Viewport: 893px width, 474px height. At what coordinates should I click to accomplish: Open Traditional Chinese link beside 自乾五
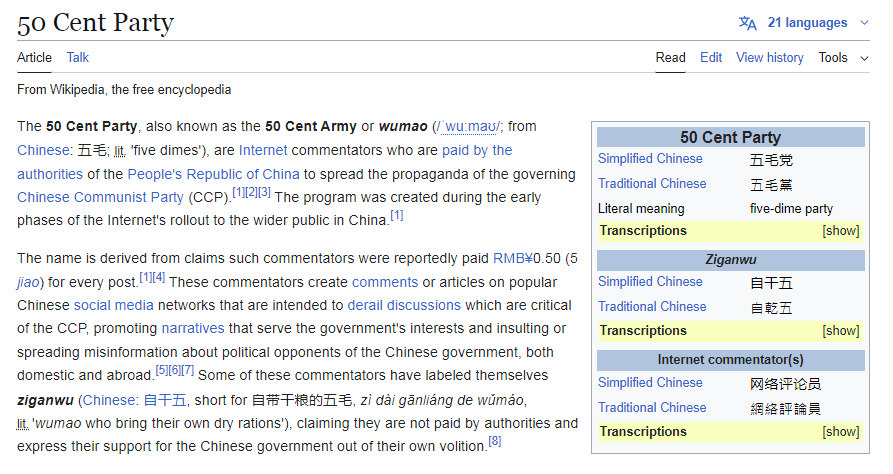[x=652, y=307]
